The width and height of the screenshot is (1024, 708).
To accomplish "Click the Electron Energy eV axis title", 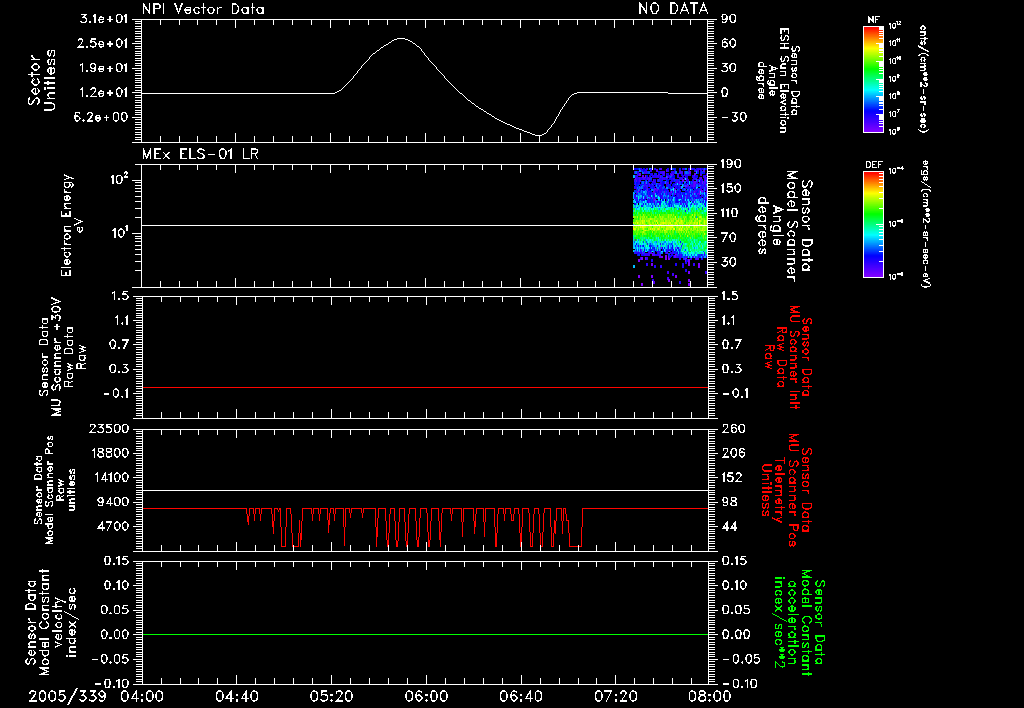I will [x=72, y=225].
